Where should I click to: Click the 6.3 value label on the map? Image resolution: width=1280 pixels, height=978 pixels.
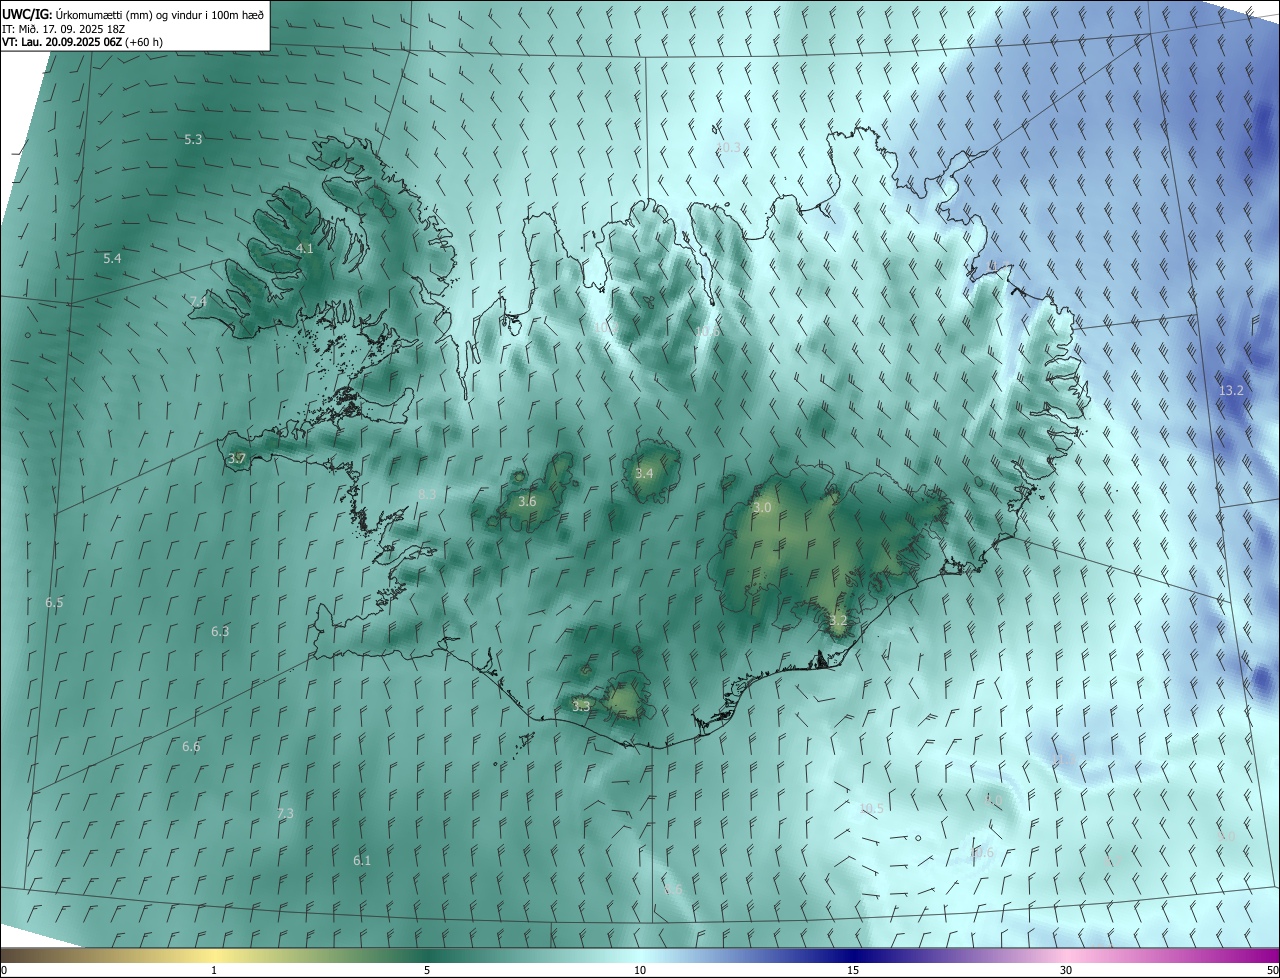(220, 631)
